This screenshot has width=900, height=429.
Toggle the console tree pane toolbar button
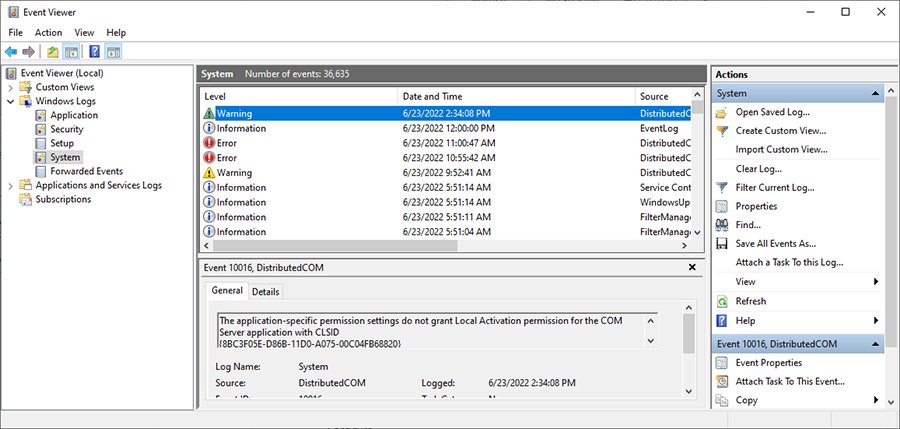click(72, 52)
